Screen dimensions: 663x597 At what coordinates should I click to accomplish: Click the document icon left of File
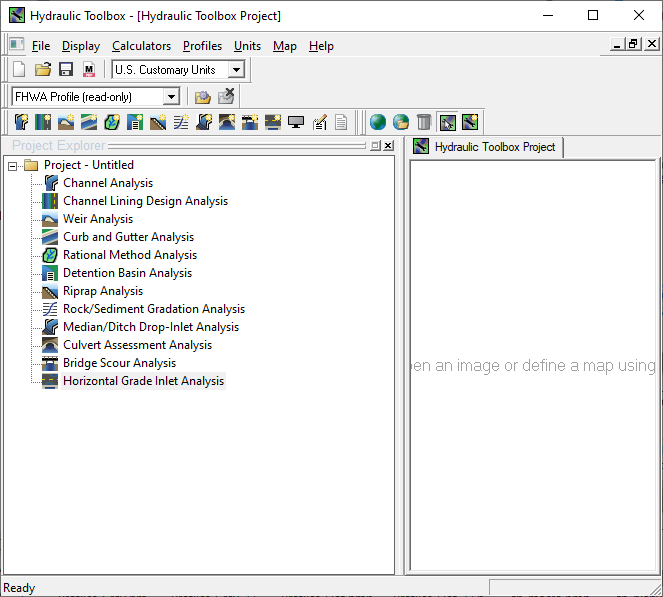pyautogui.click(x=16, y=44)
